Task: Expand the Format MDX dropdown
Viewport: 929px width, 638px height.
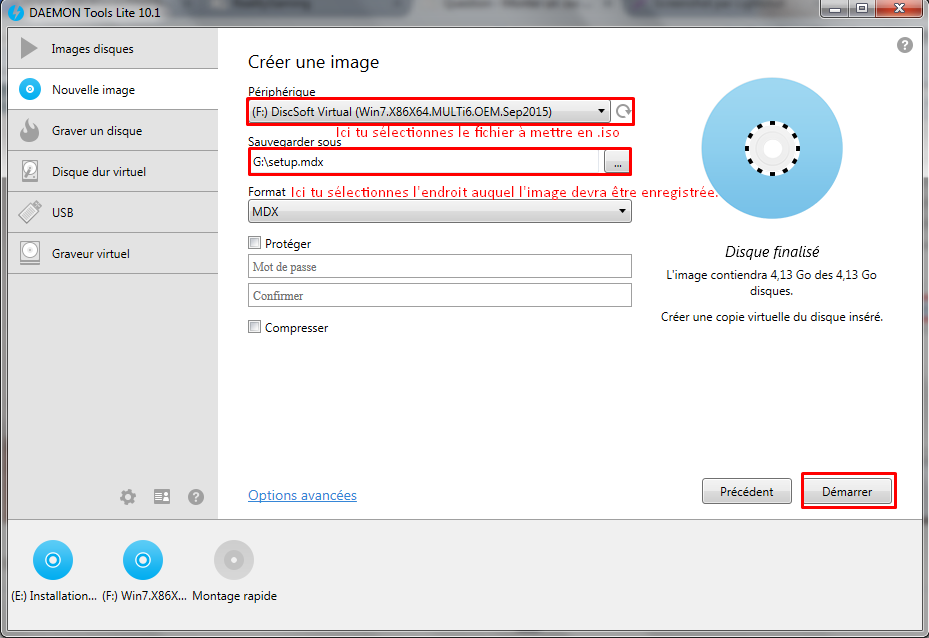Action: pyautogui.click(x=440, y=211)
